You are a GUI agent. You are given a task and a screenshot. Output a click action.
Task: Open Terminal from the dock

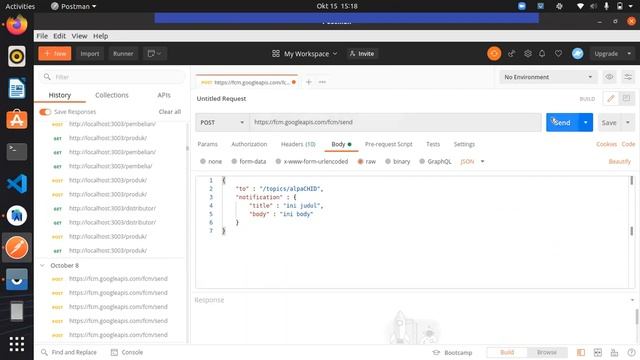point(17,151)
